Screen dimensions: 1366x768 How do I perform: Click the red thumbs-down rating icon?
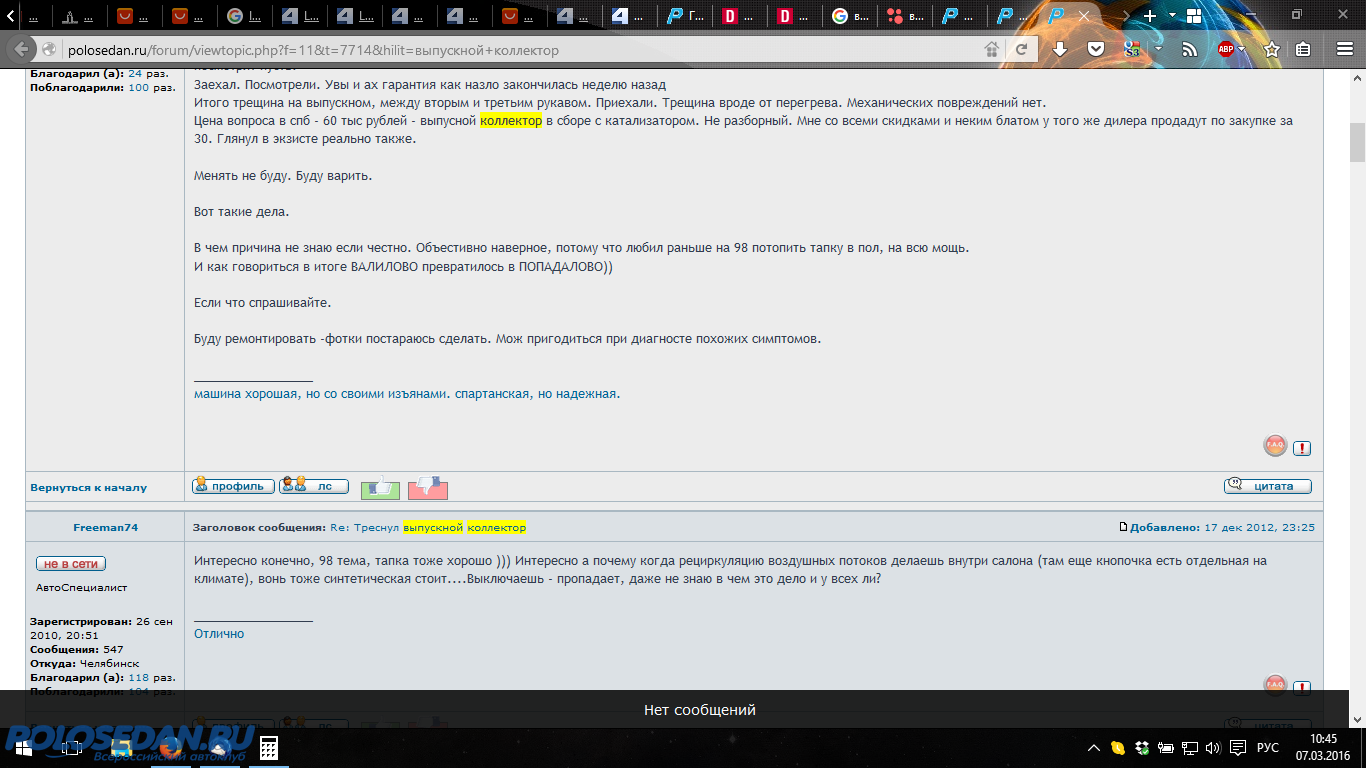point(428,487)
